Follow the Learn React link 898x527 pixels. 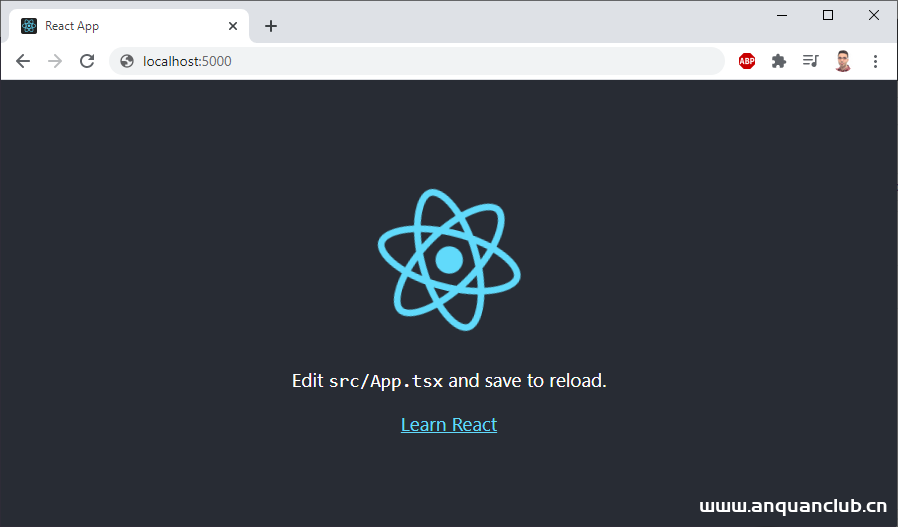coord(449,424)
